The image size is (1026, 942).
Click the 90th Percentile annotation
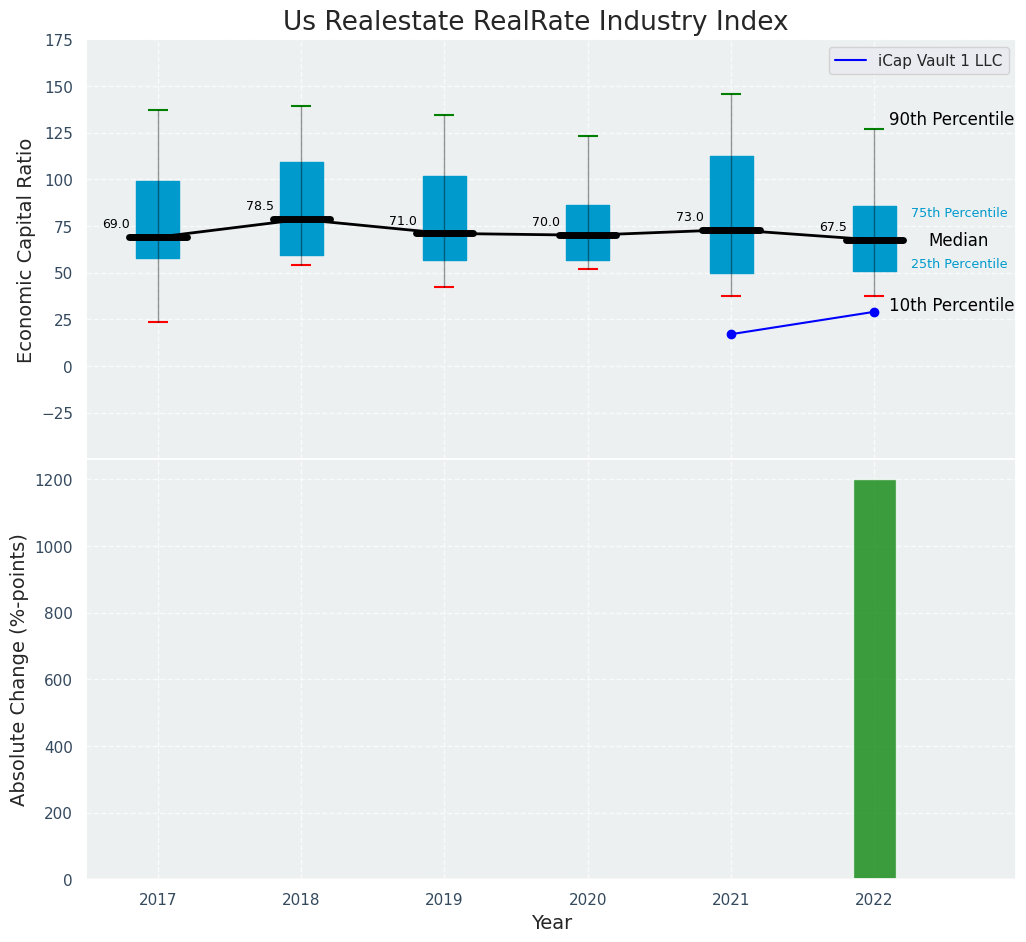click(951, 119)
